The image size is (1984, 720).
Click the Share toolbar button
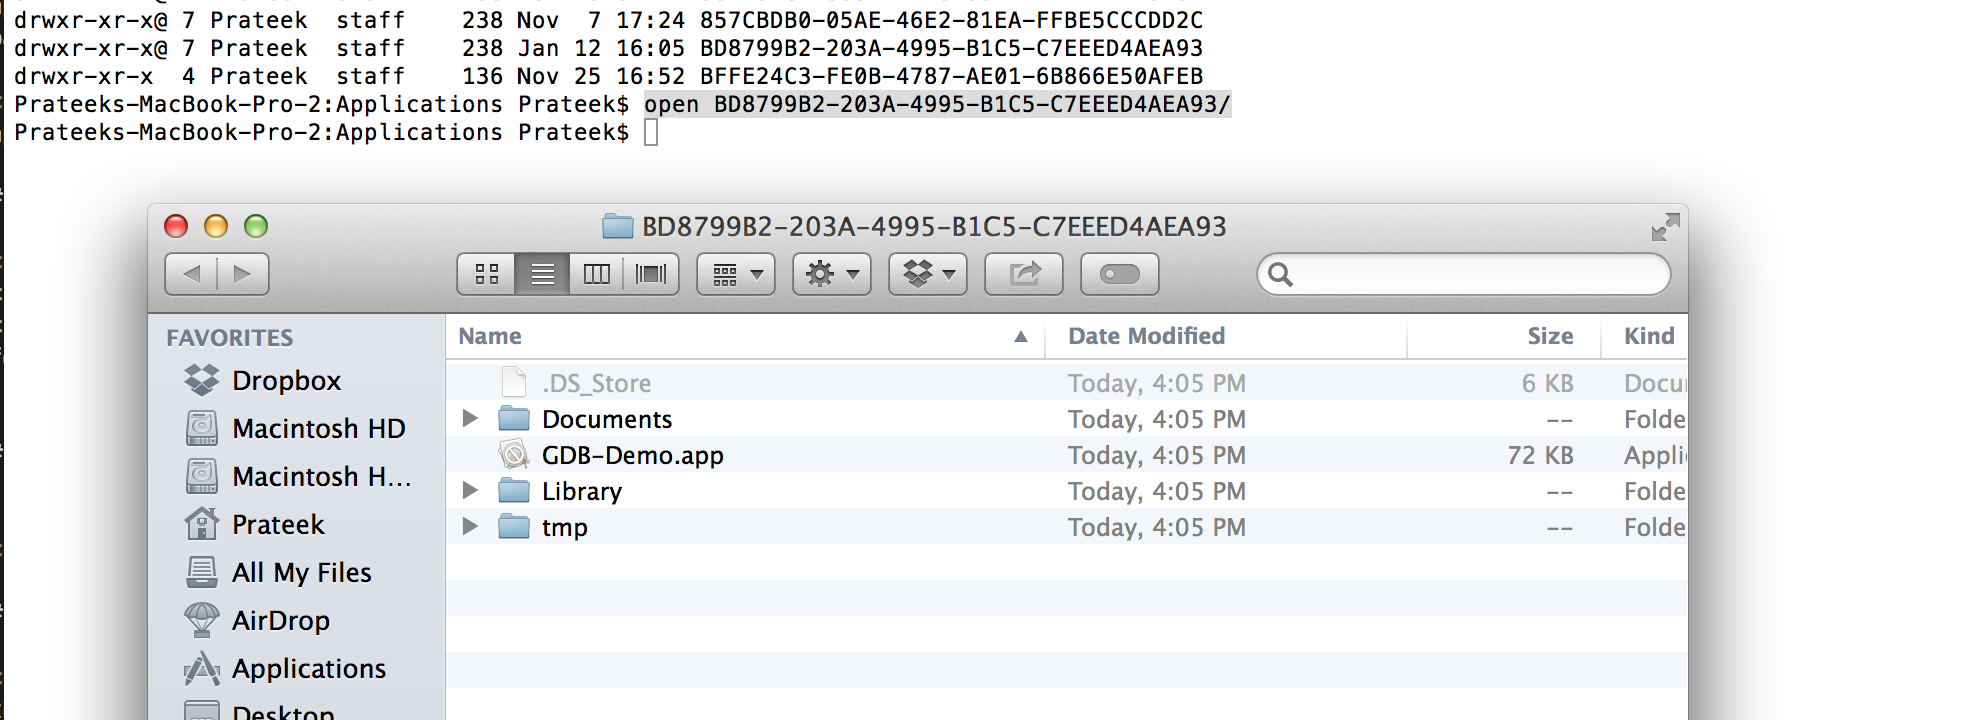pyautogui.click(x=1024, y=274)
